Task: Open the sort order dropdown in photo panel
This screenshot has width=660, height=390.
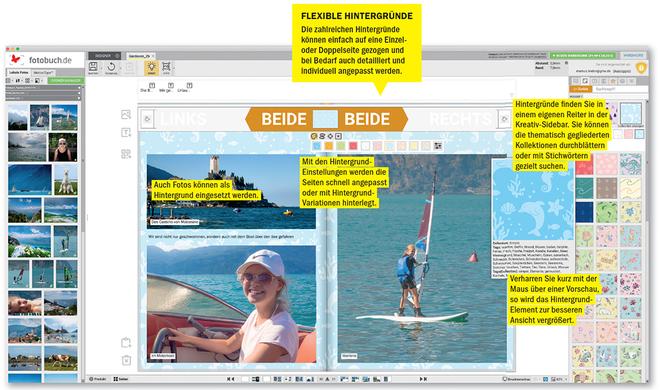Action: point(18,80)
